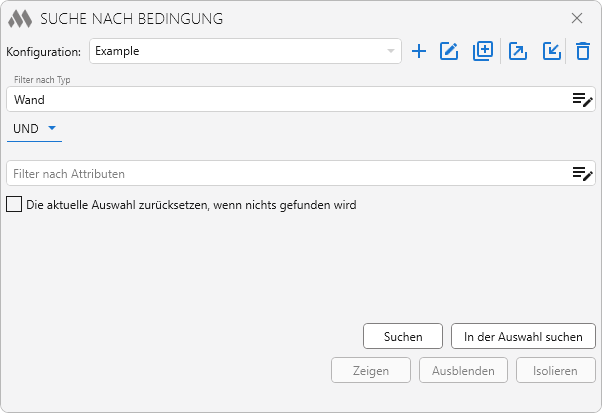Click the Filter nach Typ field containing Wand
The image size is (602, 413).
click(285, 100)
